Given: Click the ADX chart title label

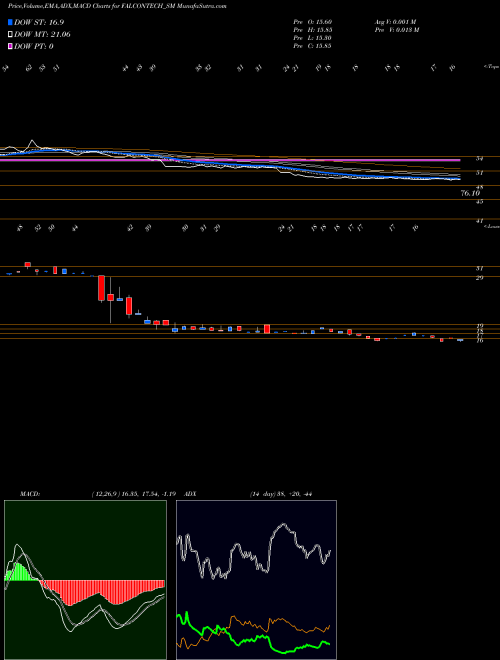Looking at the screenshot, I should pos(190,494).
